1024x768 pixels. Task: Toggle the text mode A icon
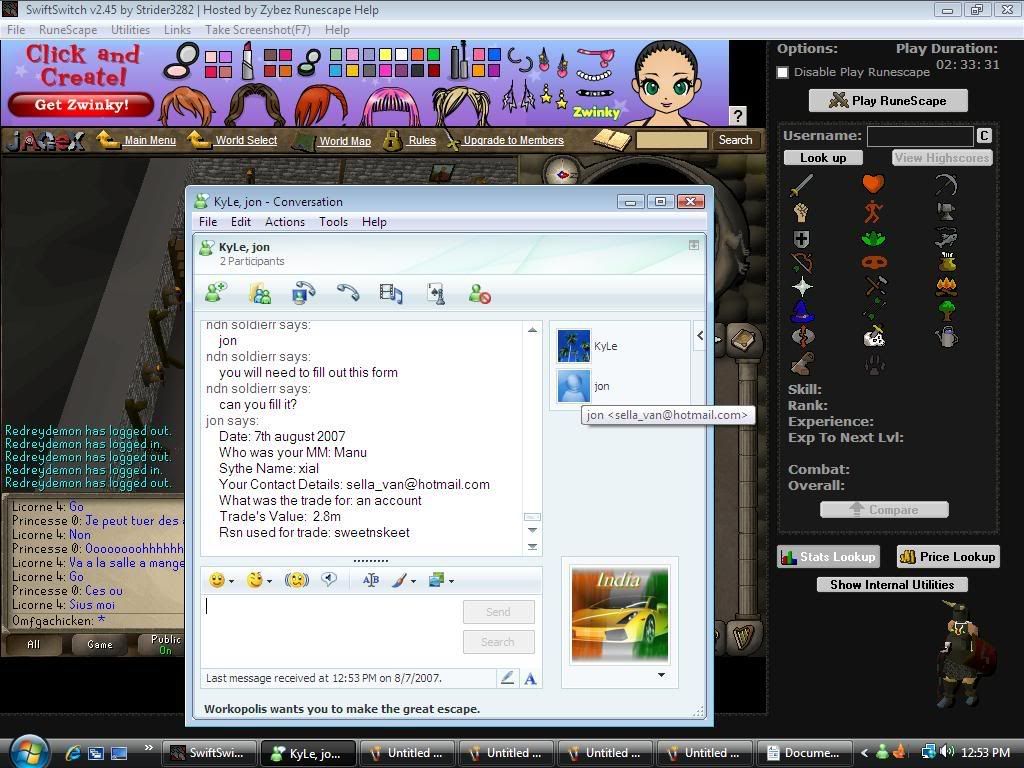530,679
